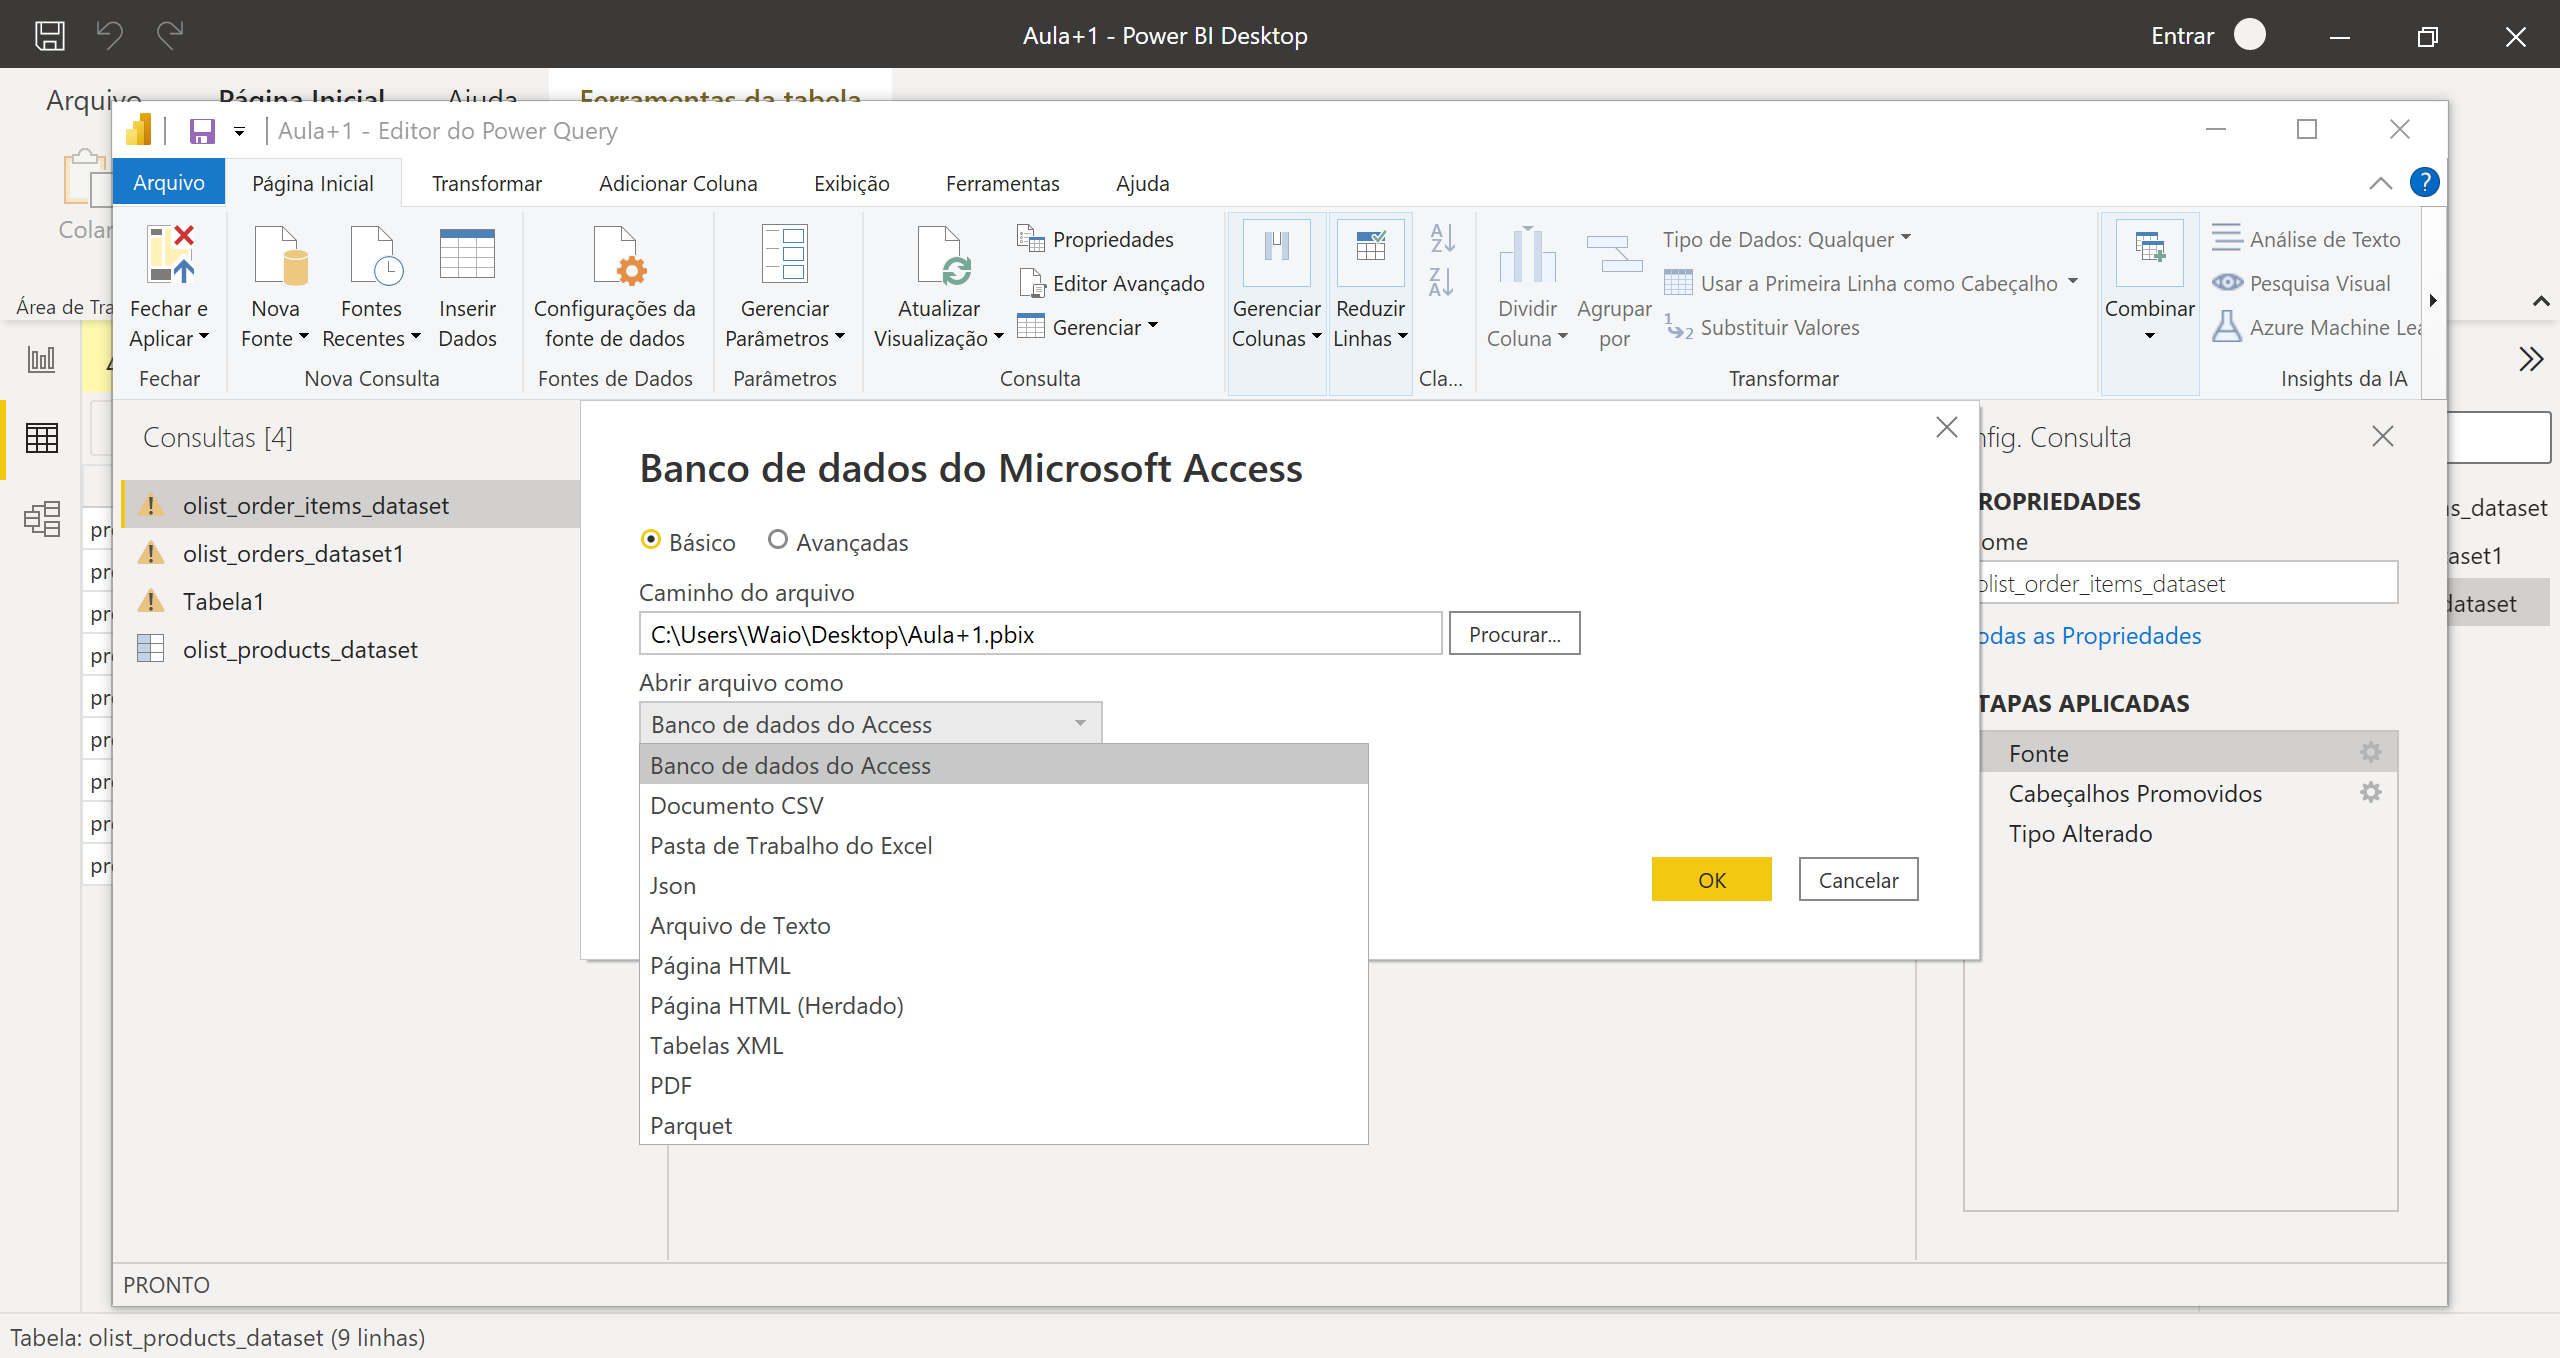Select the Básico radio option

point(651,540)
